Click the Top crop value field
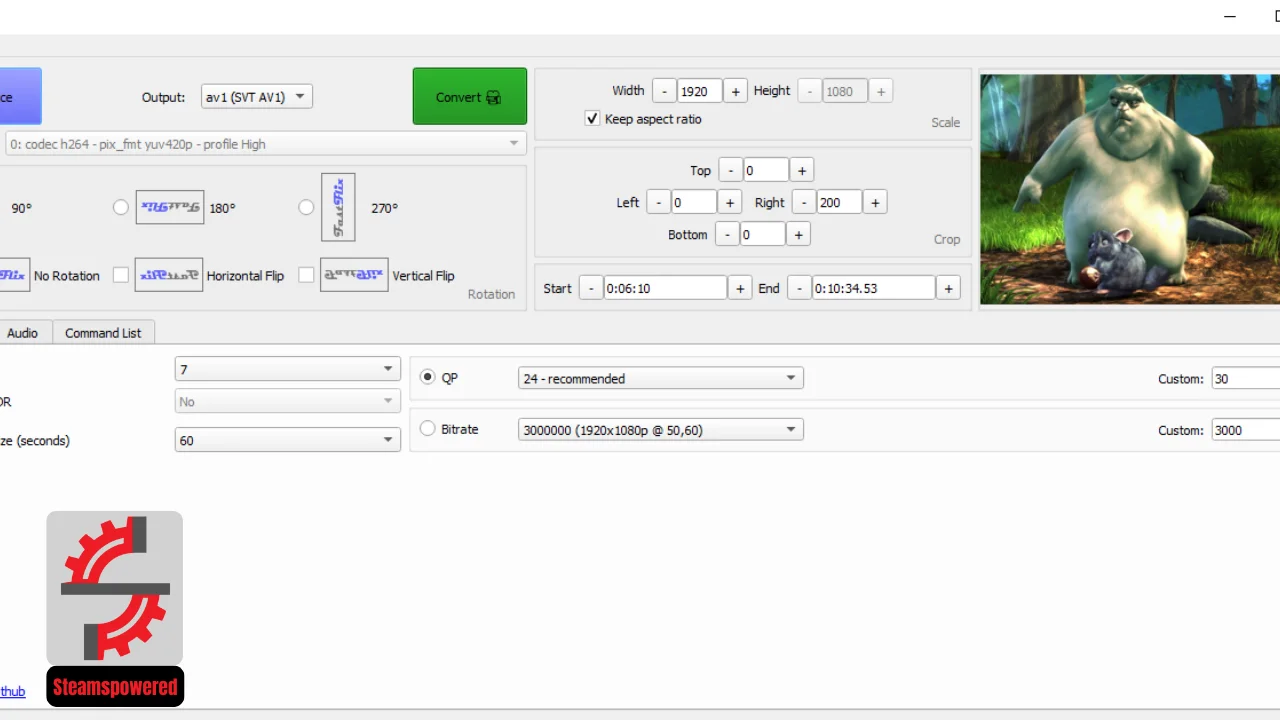The width and height of the screenshot is (1280, 720). (766, 170)
